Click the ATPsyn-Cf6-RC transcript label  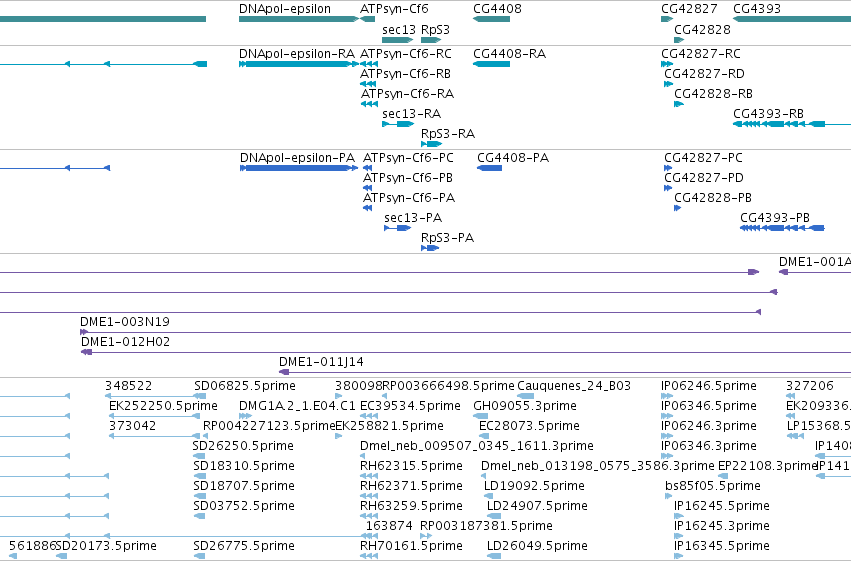pyautogui.click(x=405, y=54)
